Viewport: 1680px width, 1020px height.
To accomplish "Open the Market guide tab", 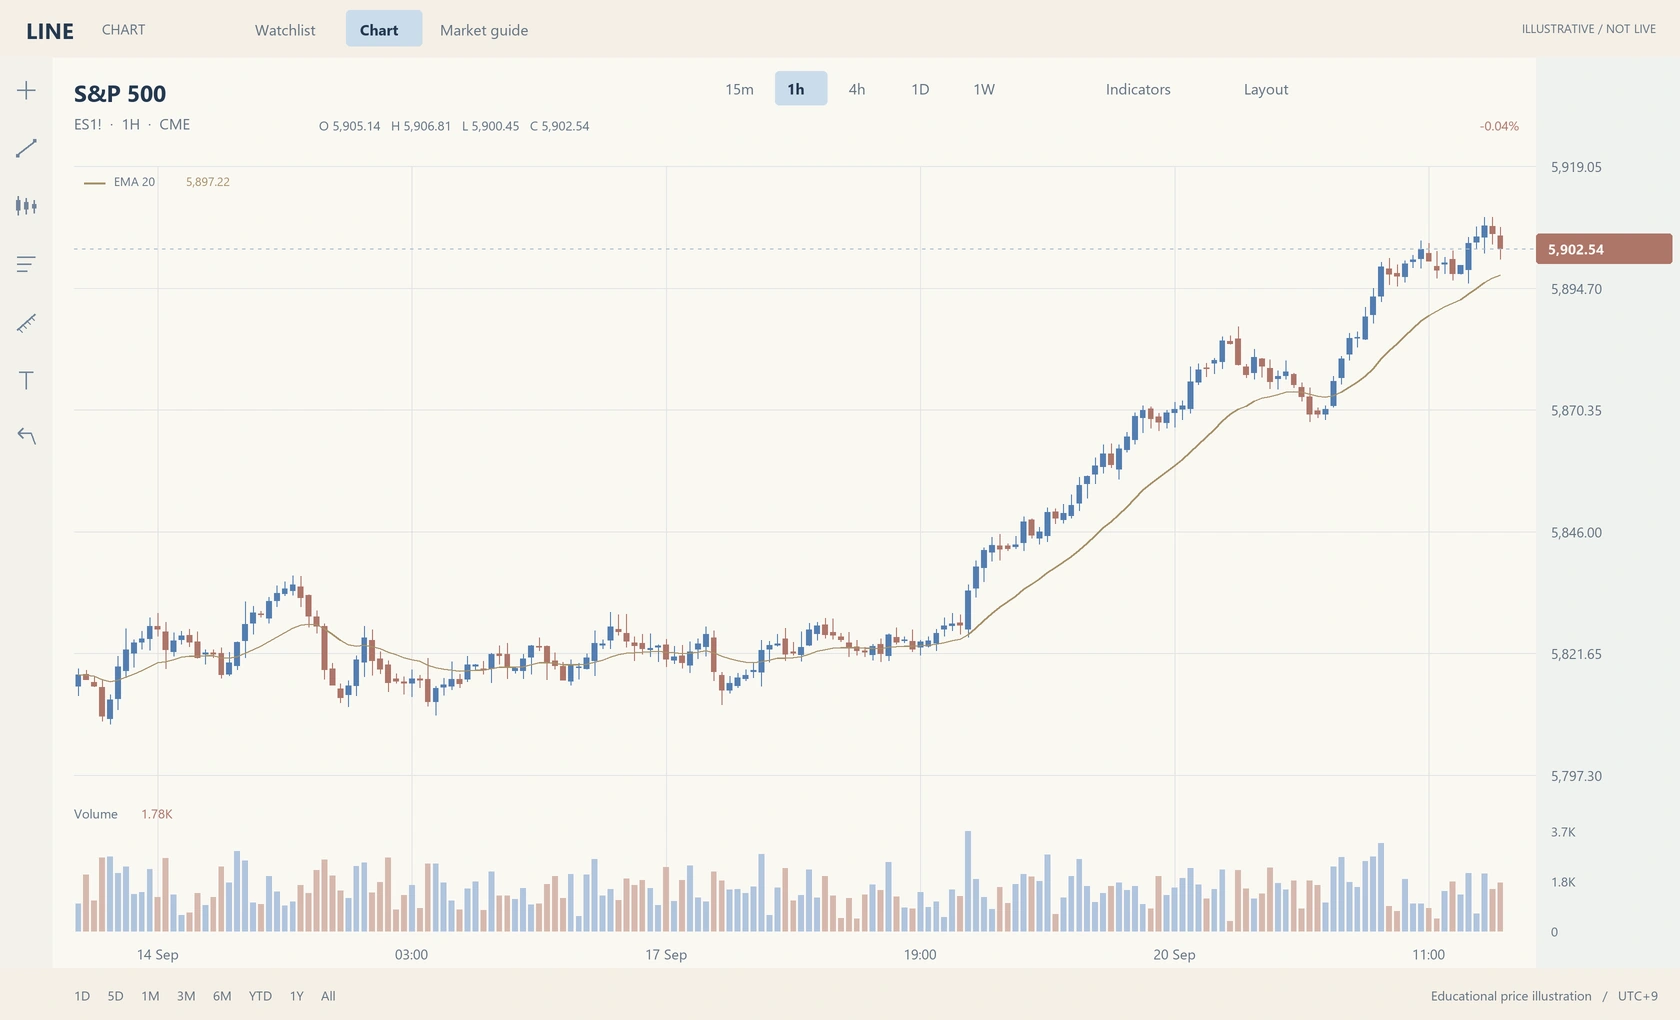I will pos(484,30).
